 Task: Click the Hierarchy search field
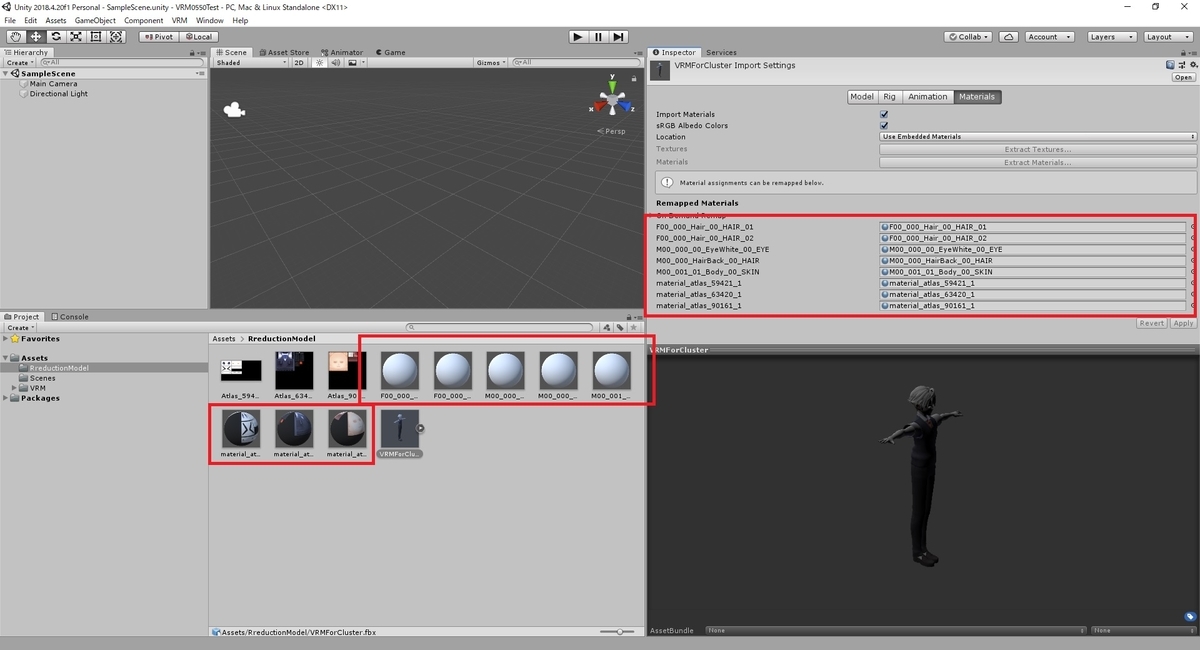point(120,62)
